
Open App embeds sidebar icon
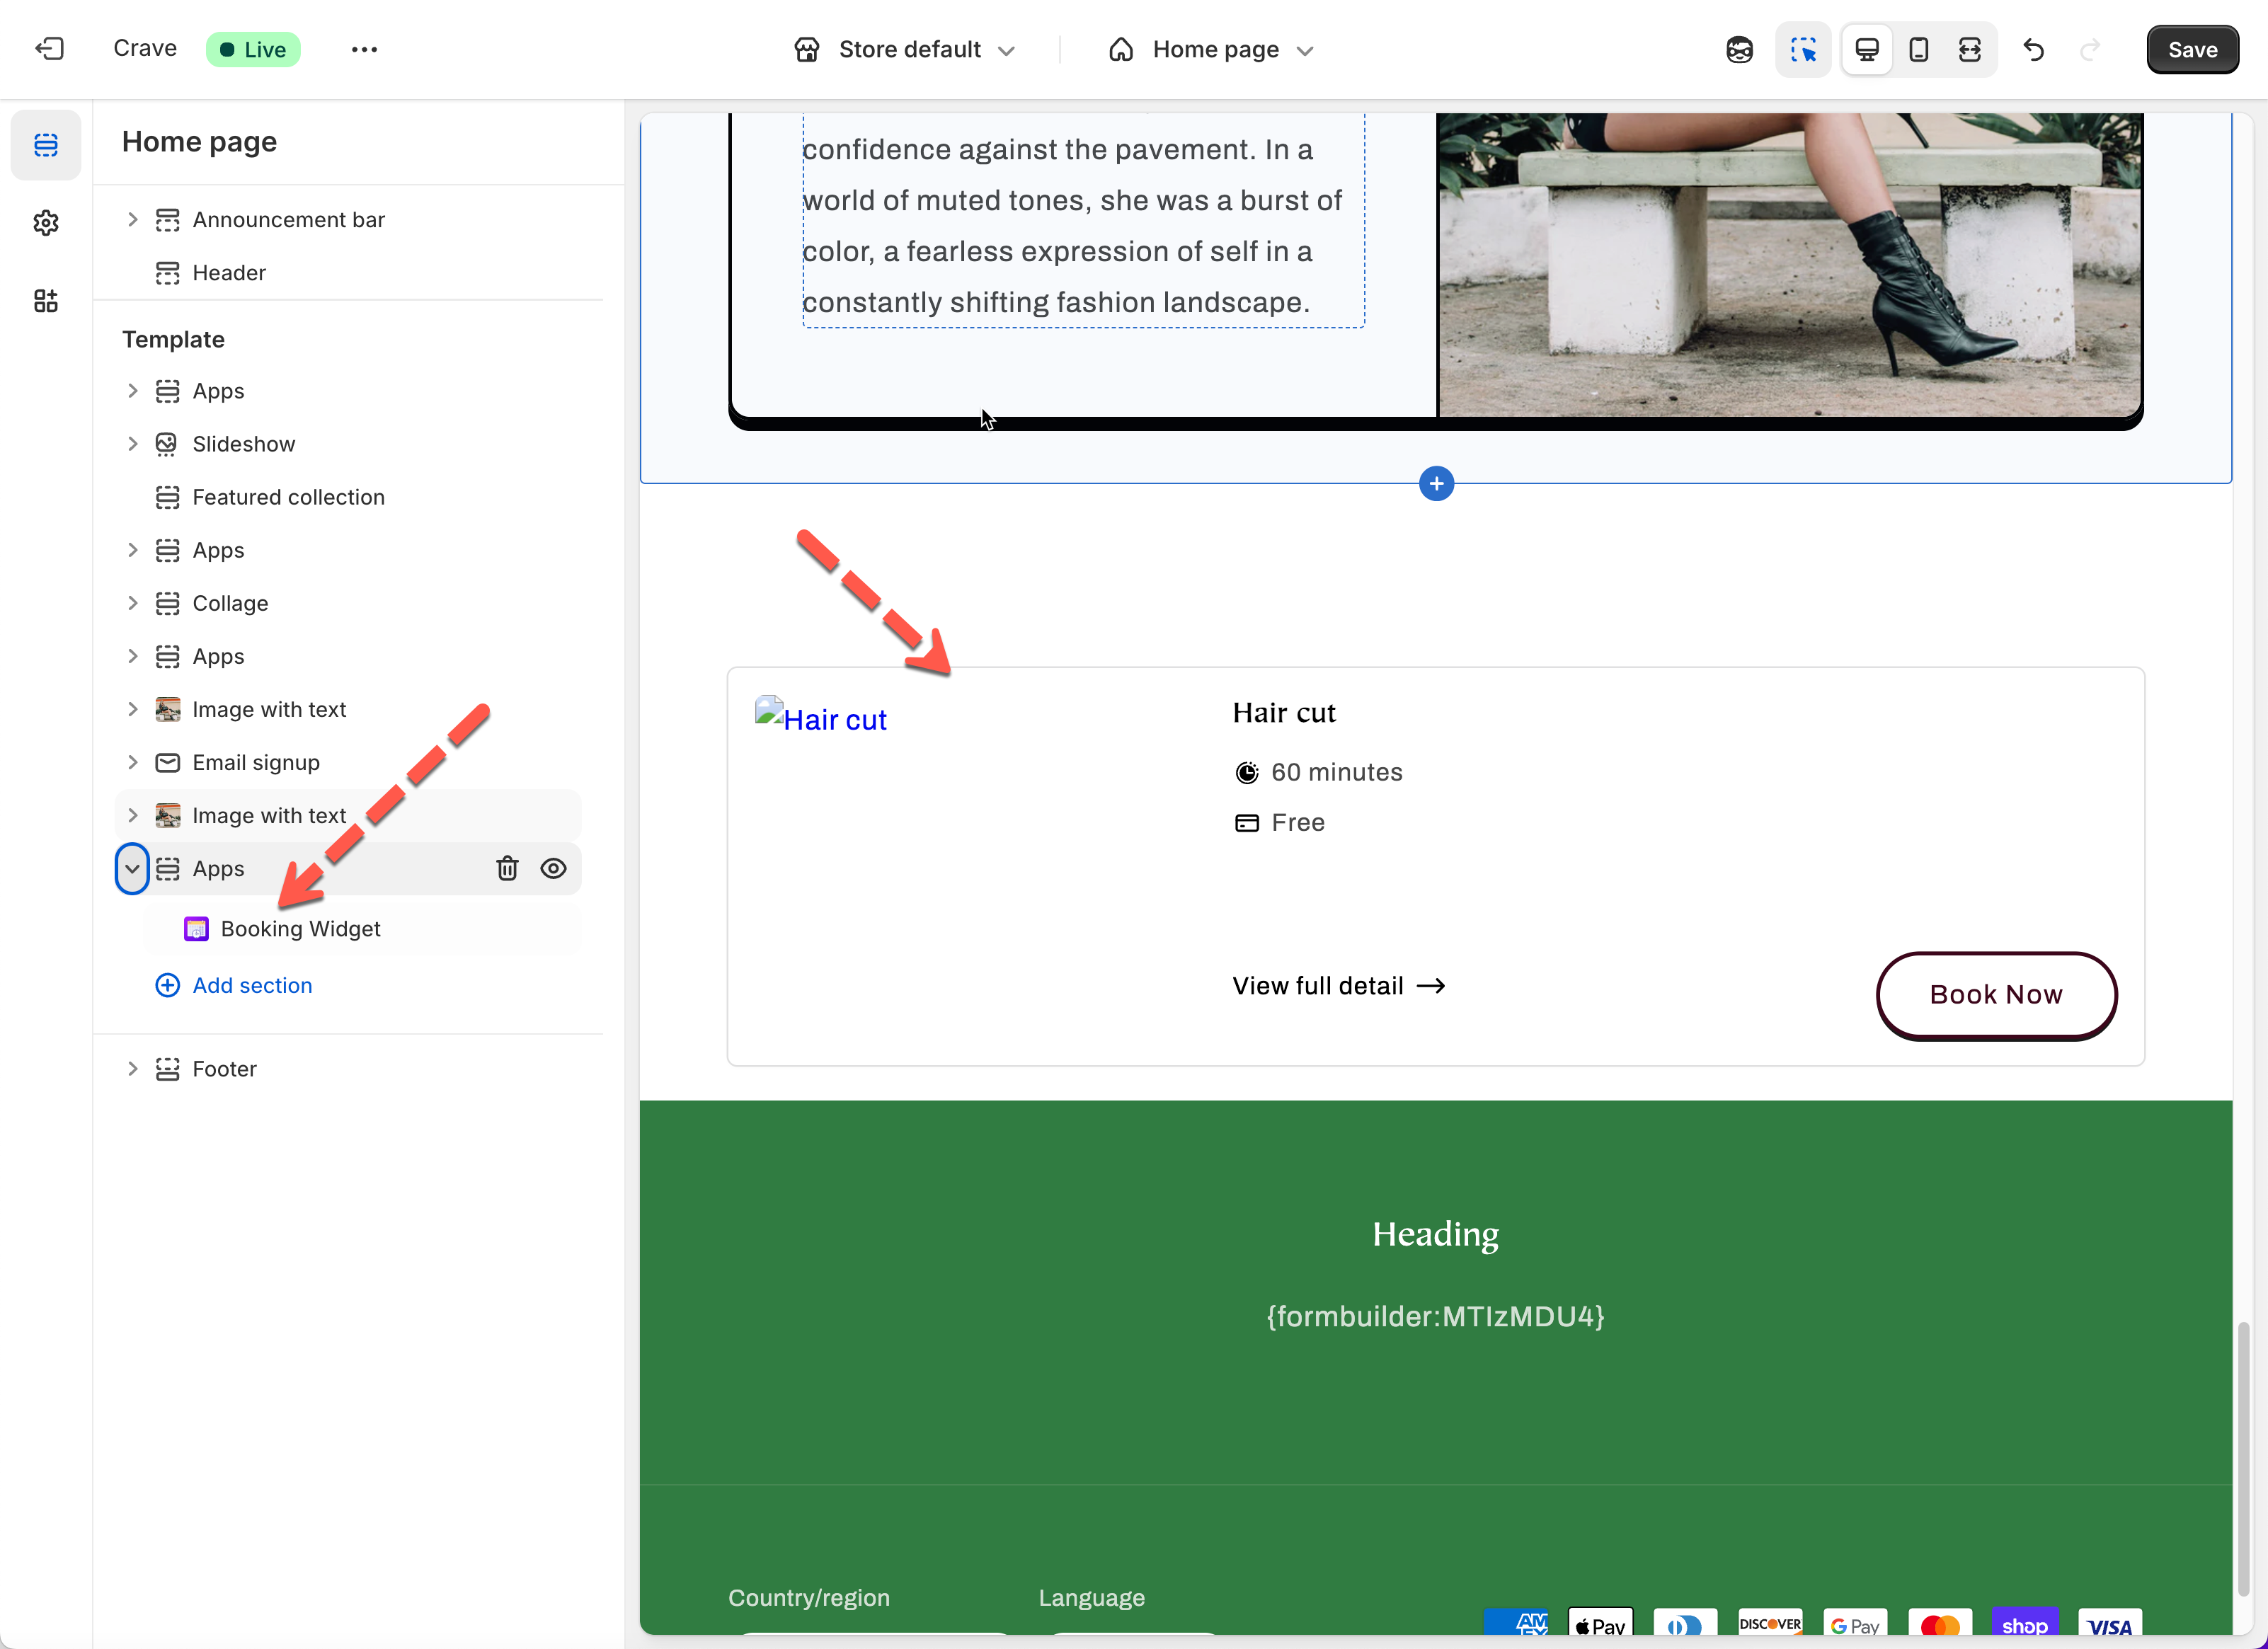click(46, 301)
